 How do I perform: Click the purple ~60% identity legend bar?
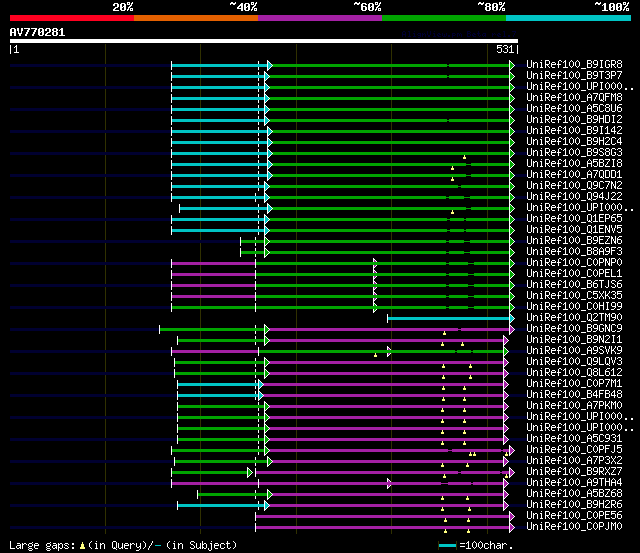(x=320, y=18)
